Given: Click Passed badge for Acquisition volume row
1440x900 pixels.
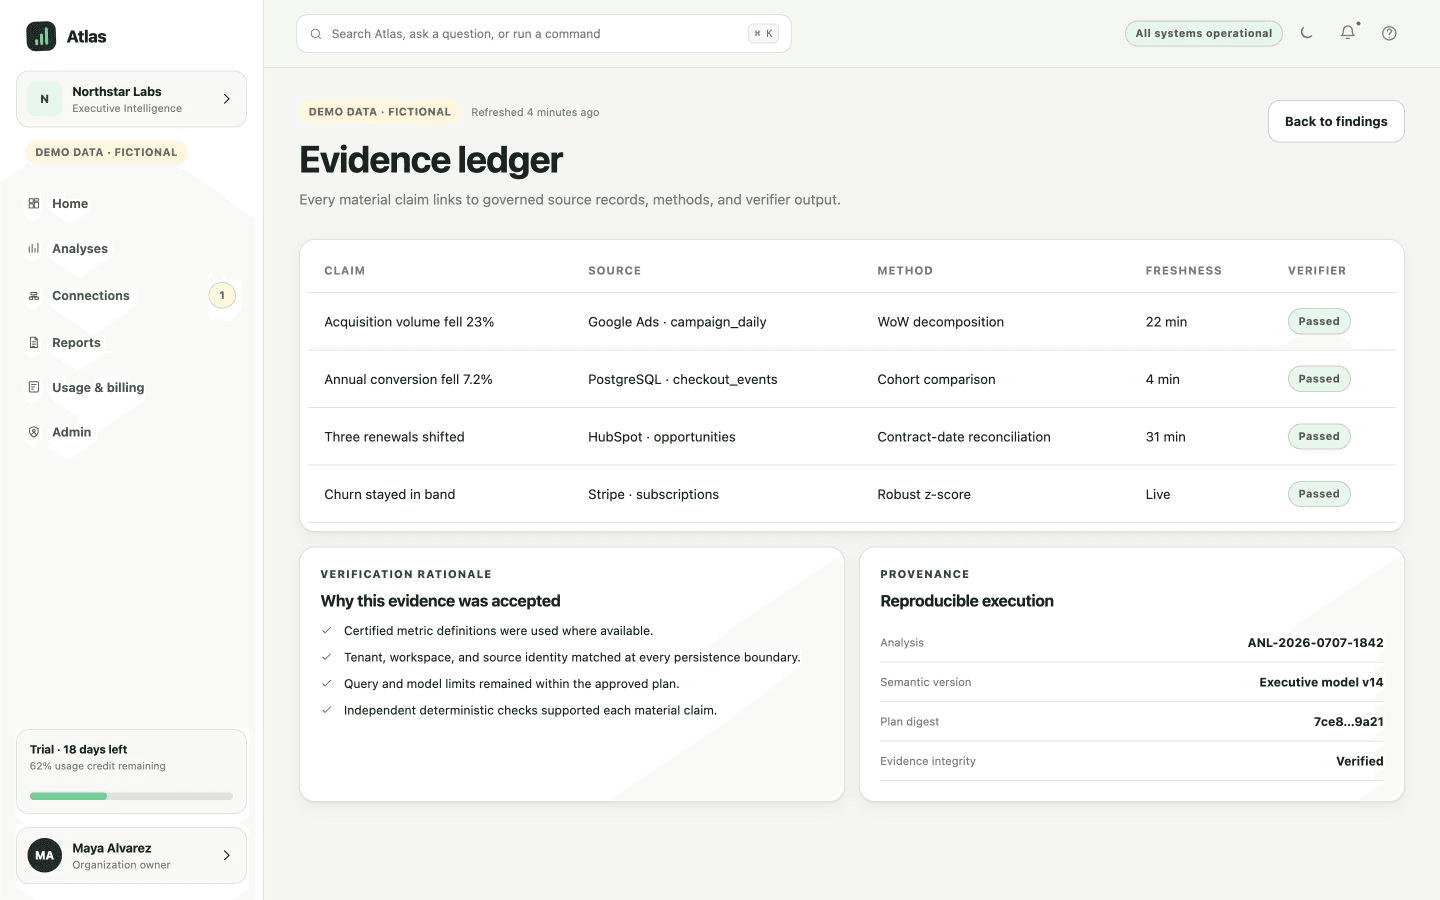Looking at the screenshot, I should click(x=1319, y=321).
